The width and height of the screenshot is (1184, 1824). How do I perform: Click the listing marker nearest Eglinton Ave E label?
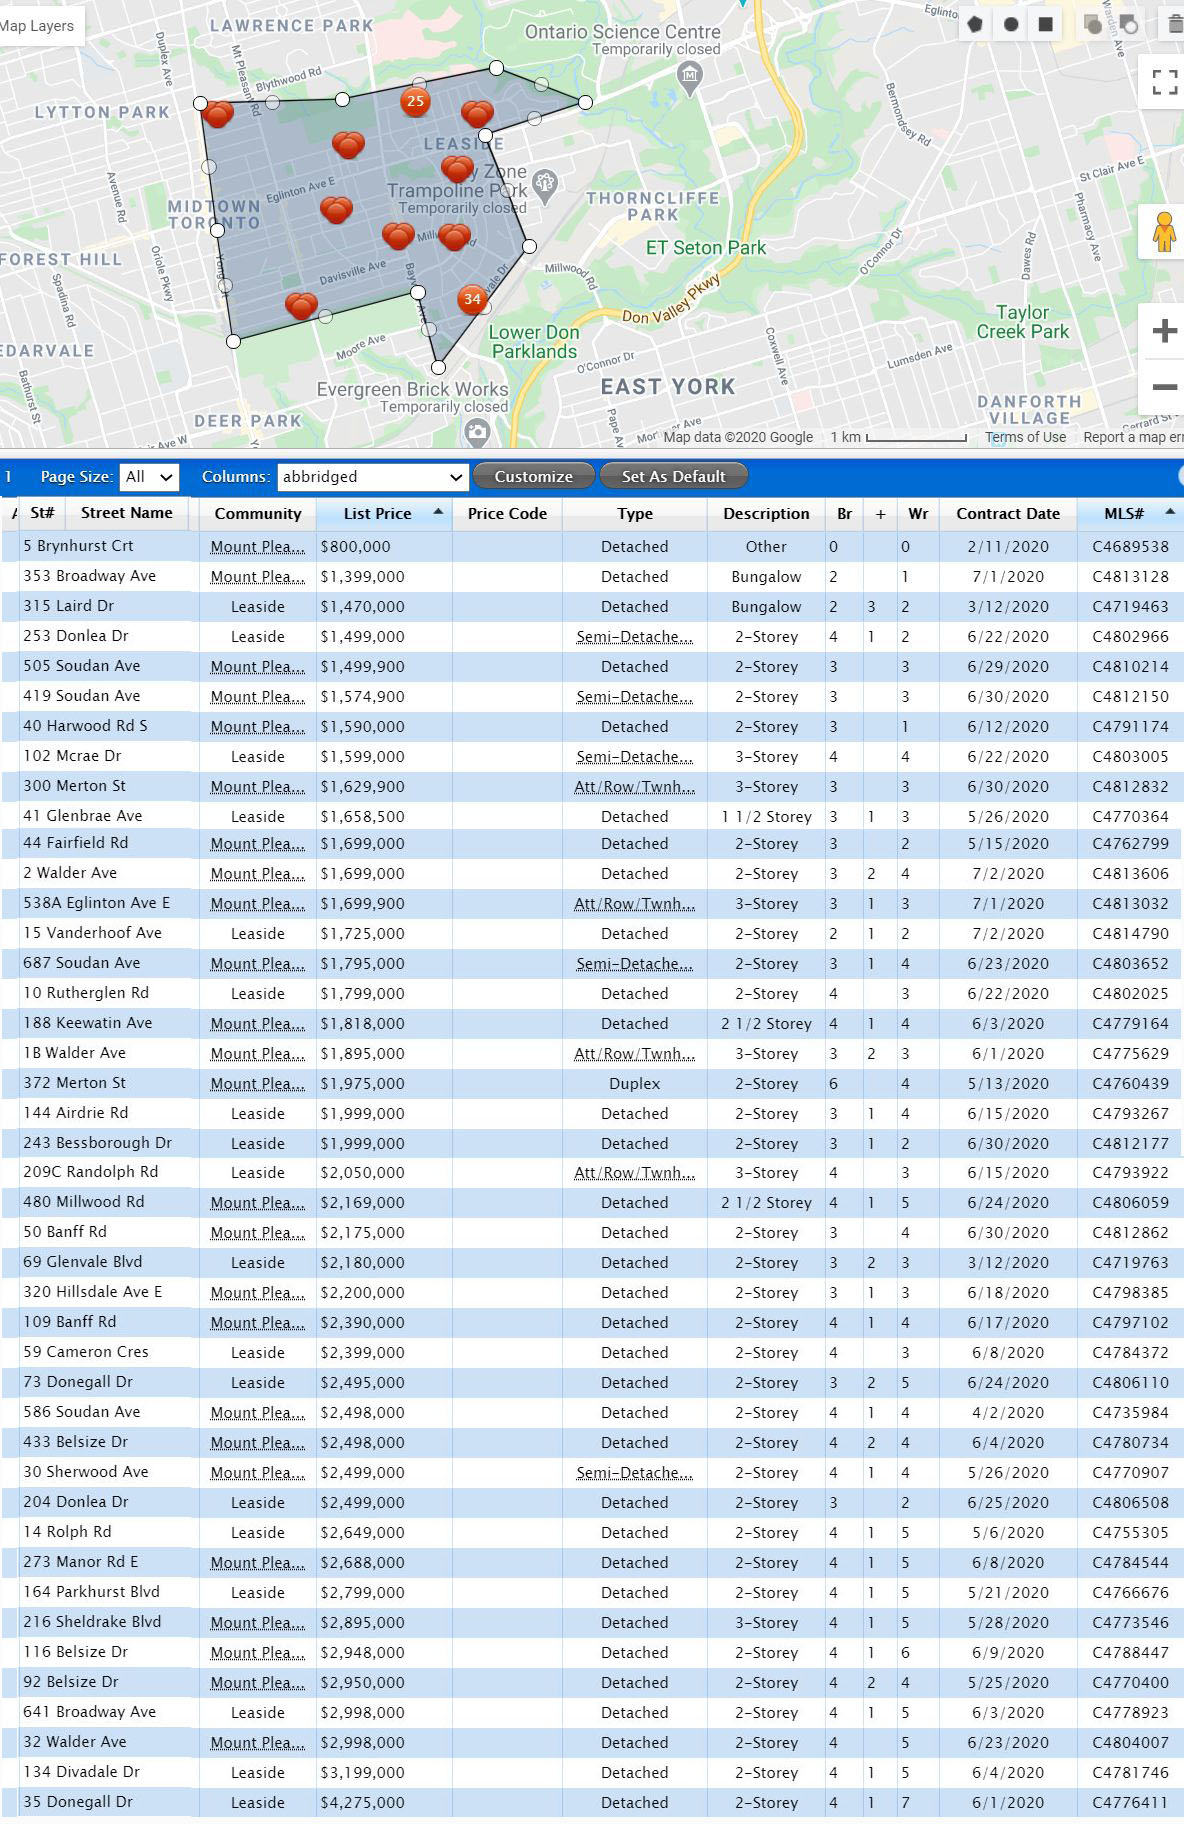[336, 209]
